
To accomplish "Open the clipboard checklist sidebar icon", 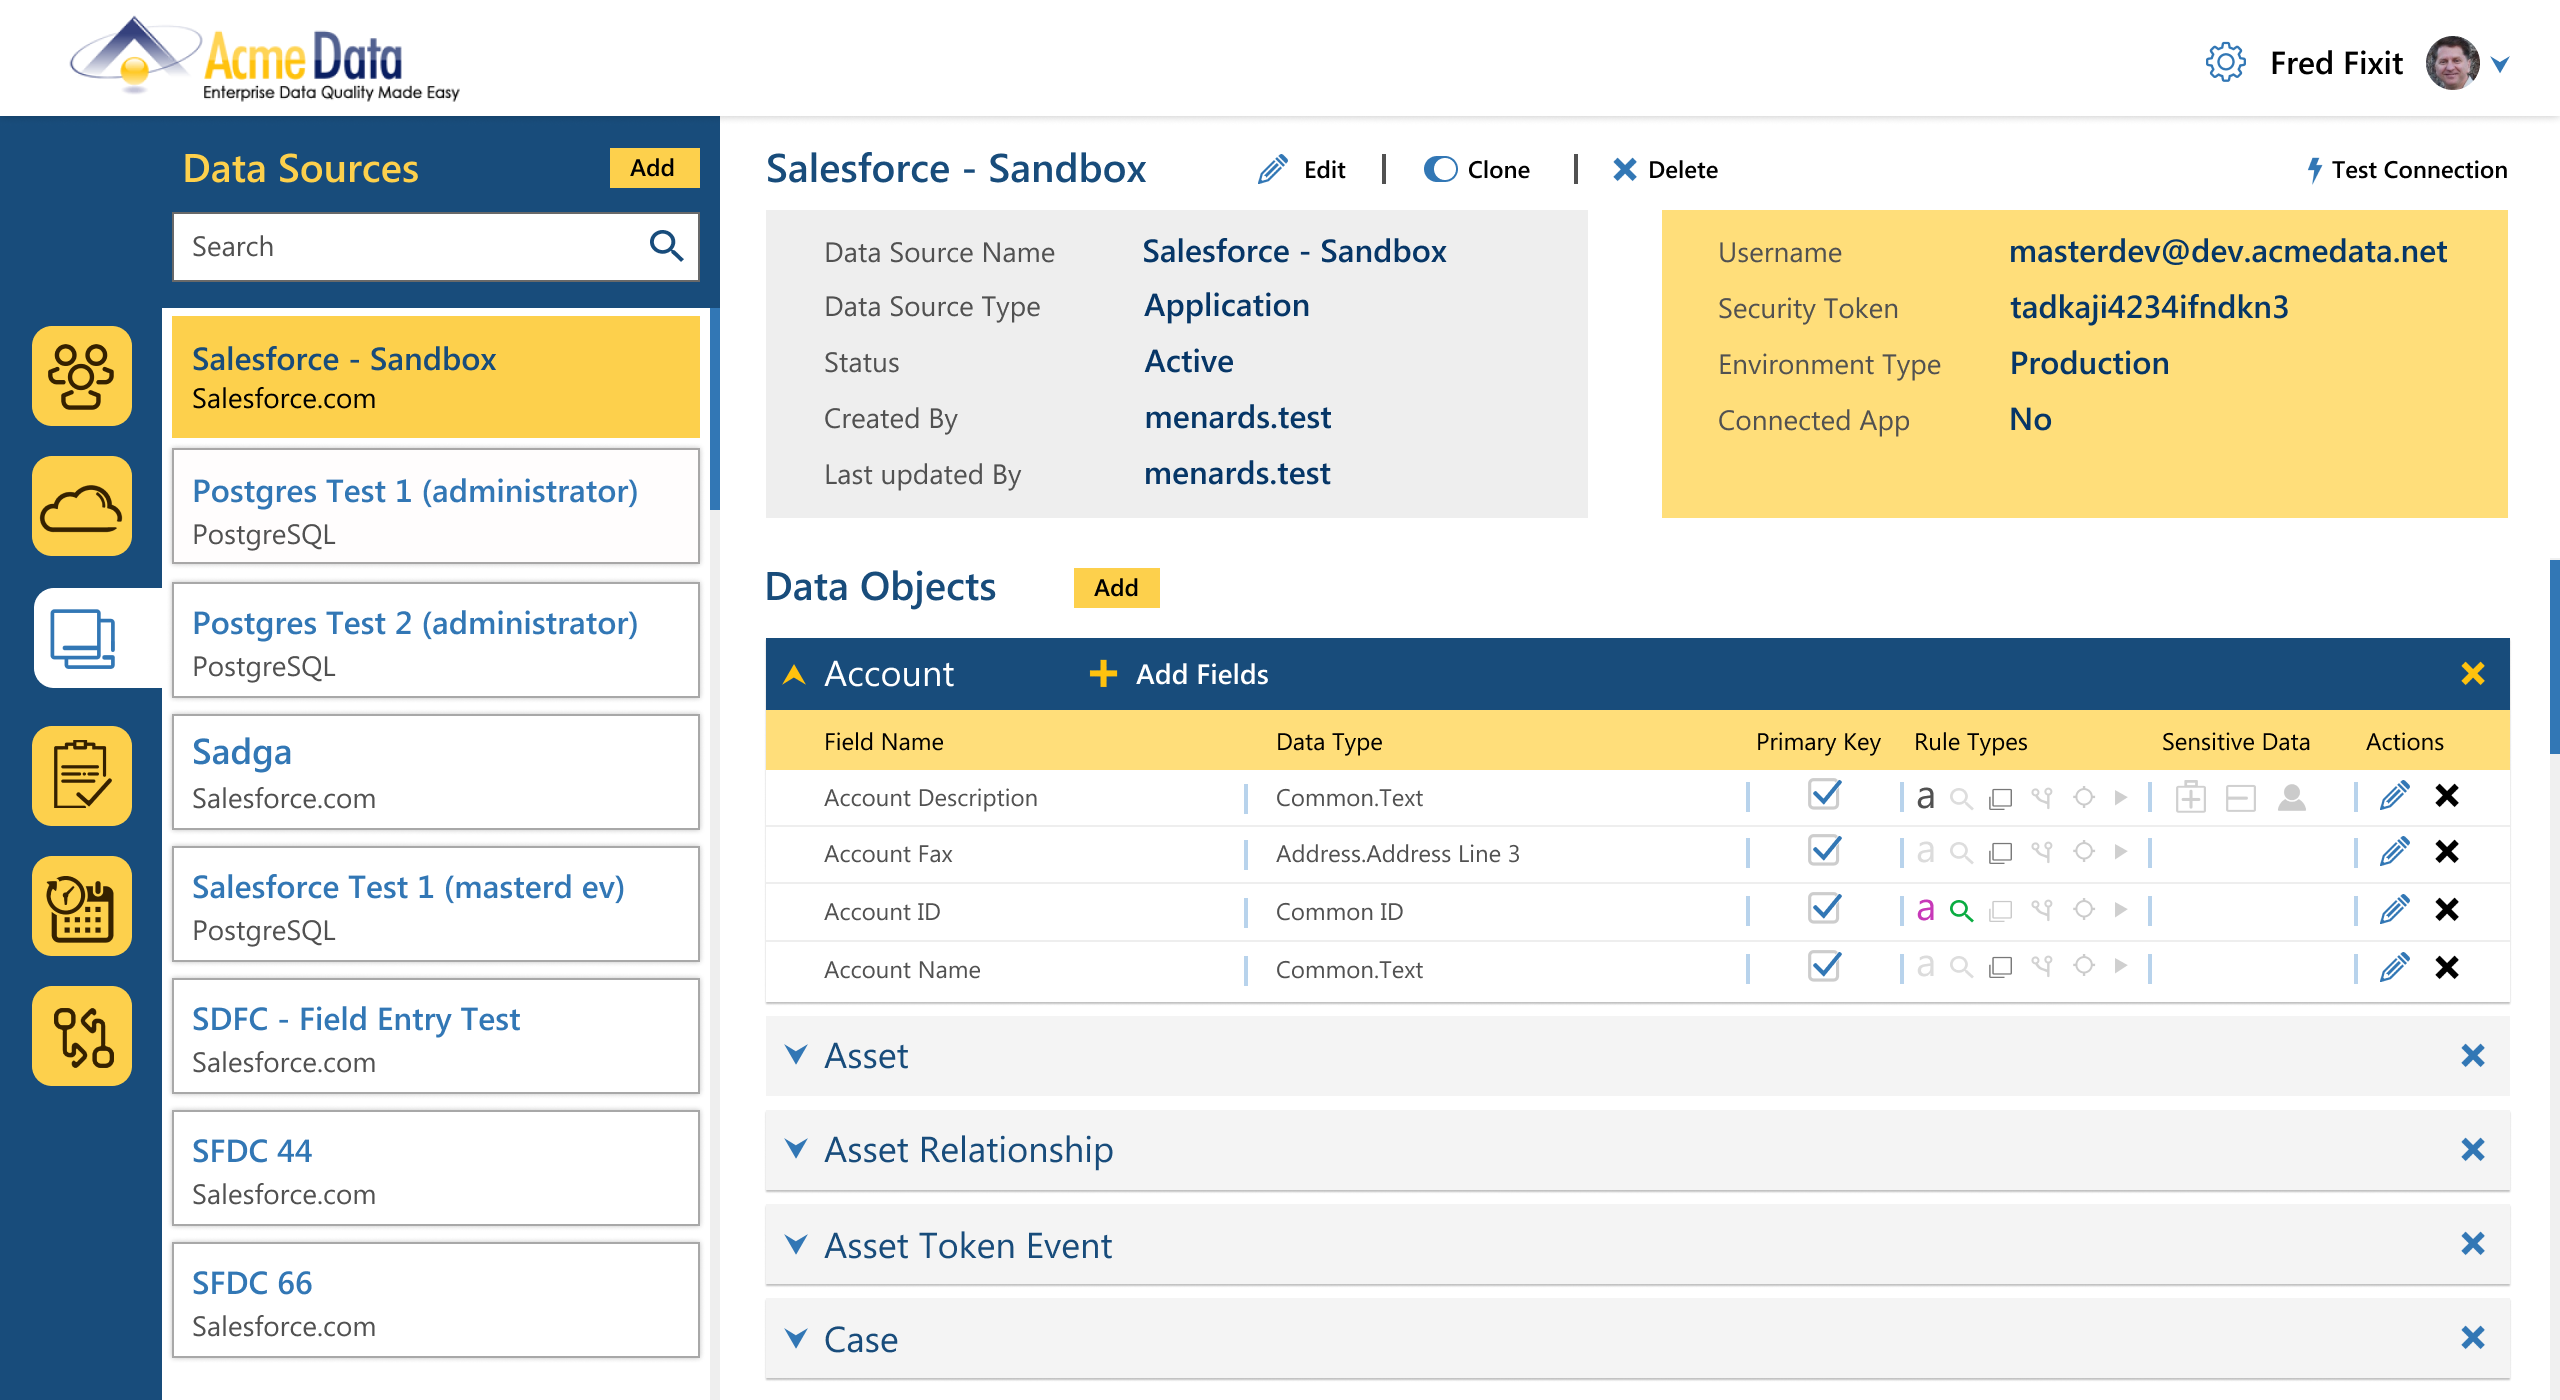I will point(81,775).
